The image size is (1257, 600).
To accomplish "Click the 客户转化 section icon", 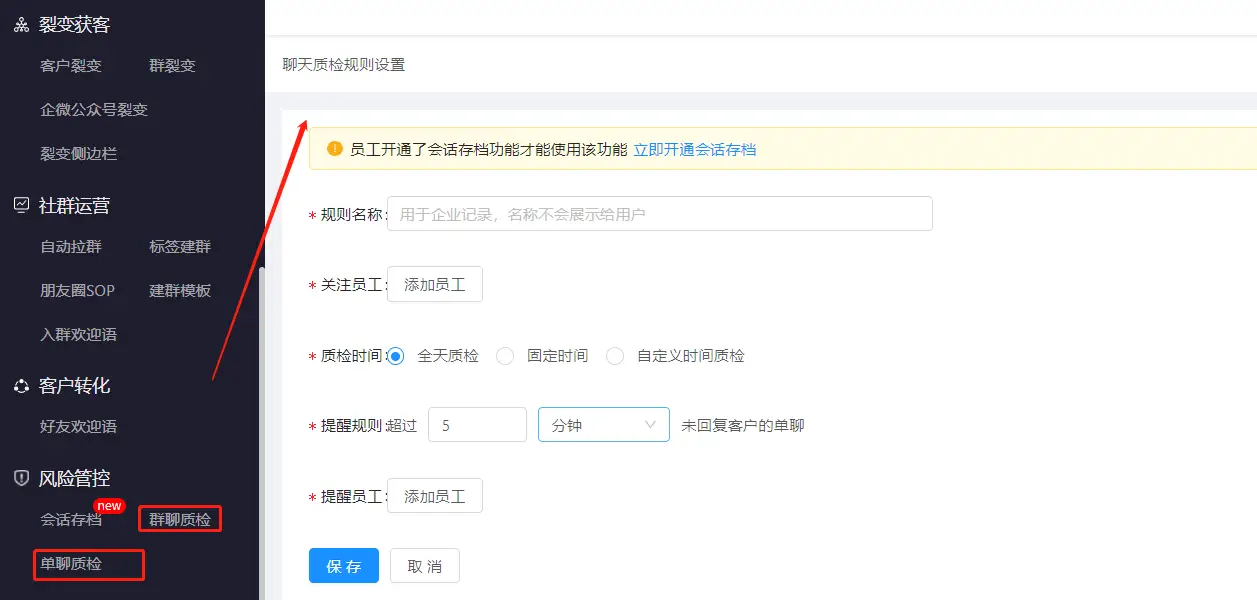I will point(21,385).
